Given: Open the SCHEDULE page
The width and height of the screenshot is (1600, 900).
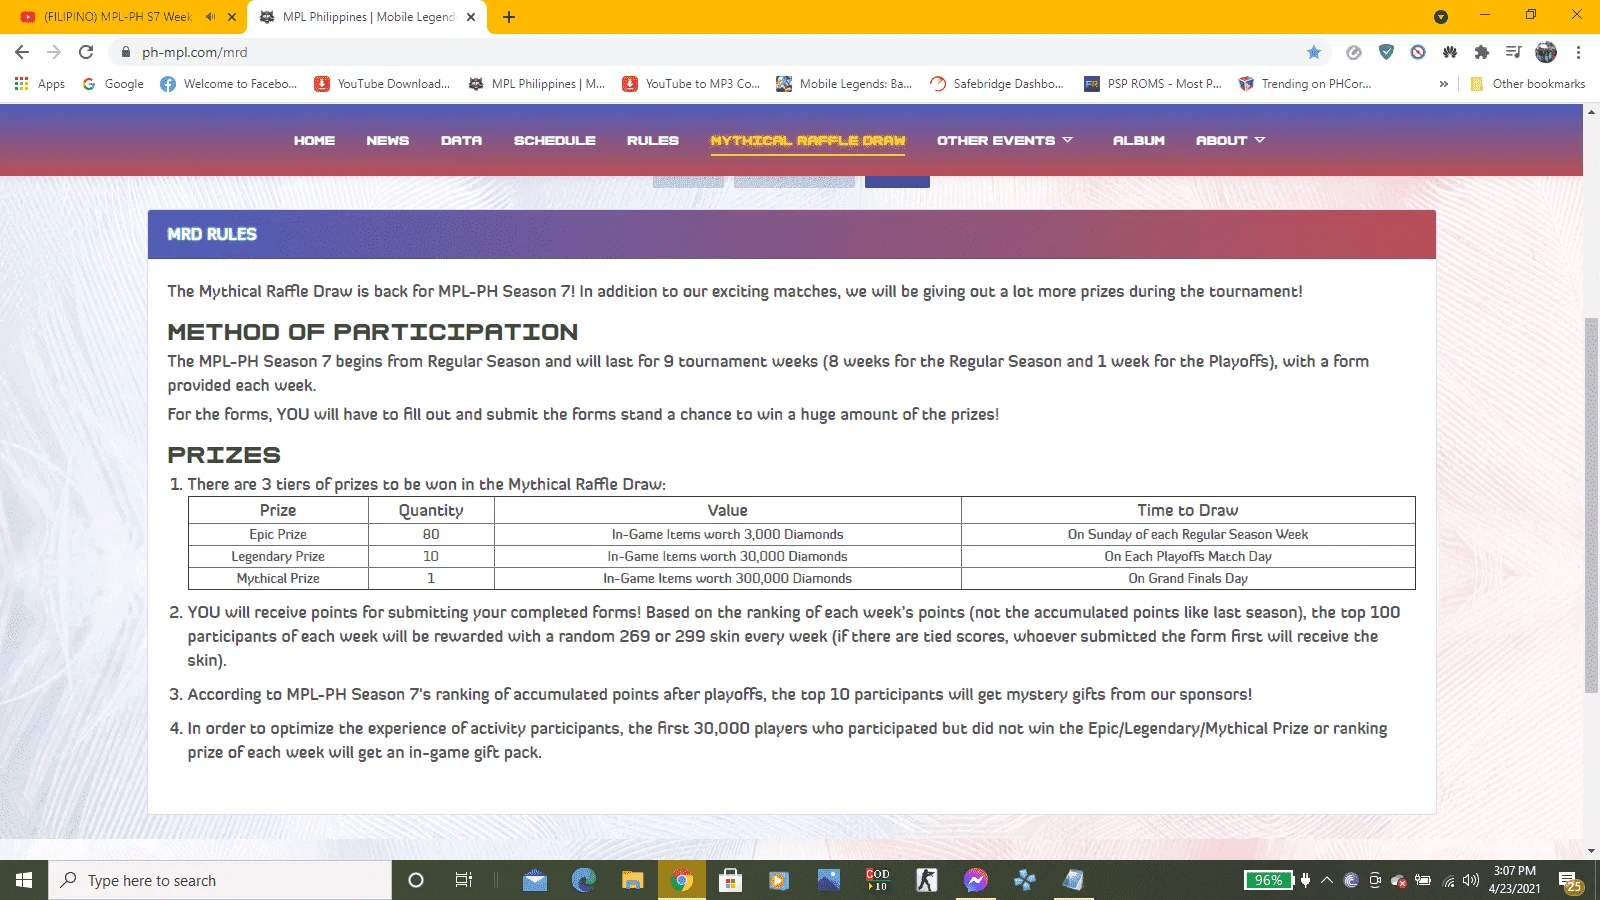Looking at the screenshot, I should point(555,141).
